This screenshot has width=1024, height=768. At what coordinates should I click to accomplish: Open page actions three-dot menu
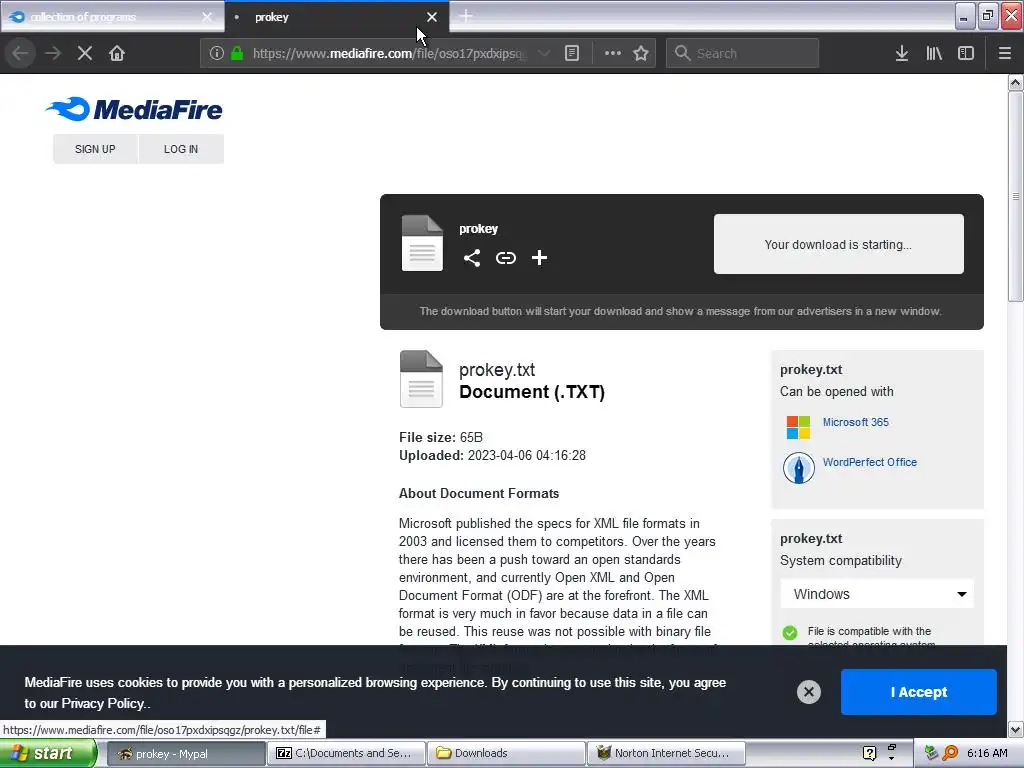[x=613, y=54]
